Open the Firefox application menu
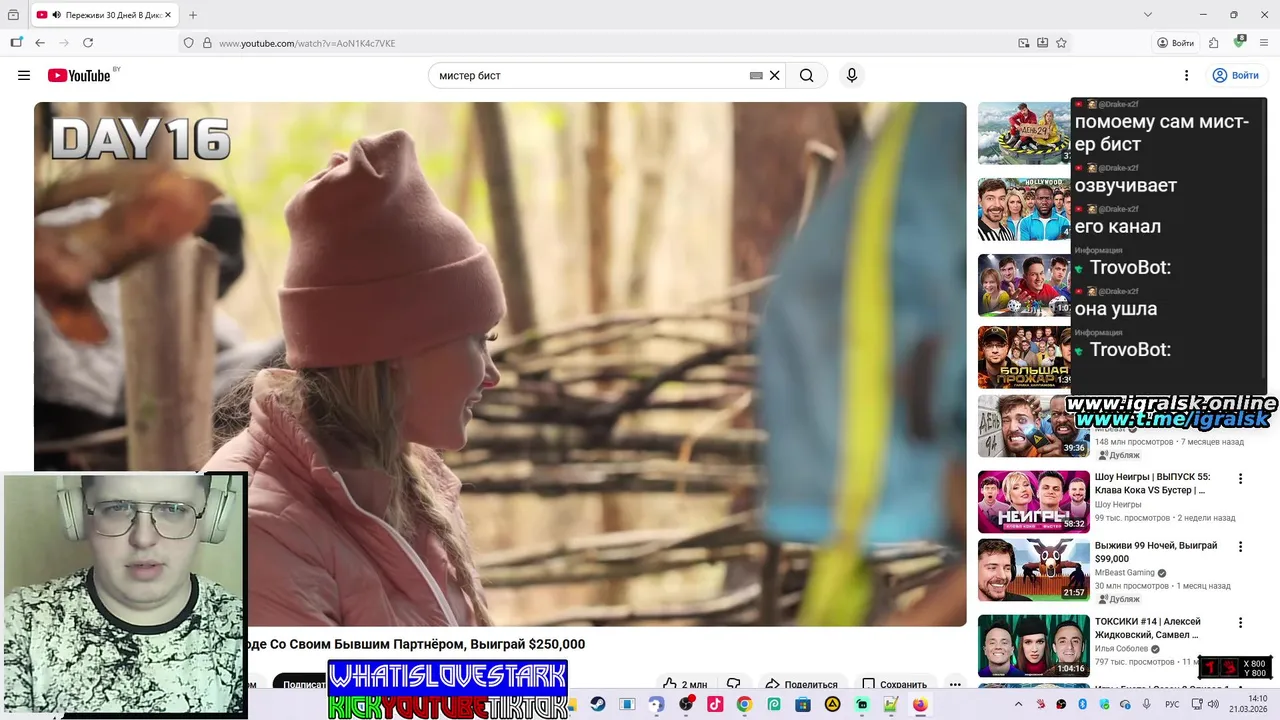Image resolution: width=1280 pixels, height=720 pixels. pyautogui.click(x=1264, y=43)
